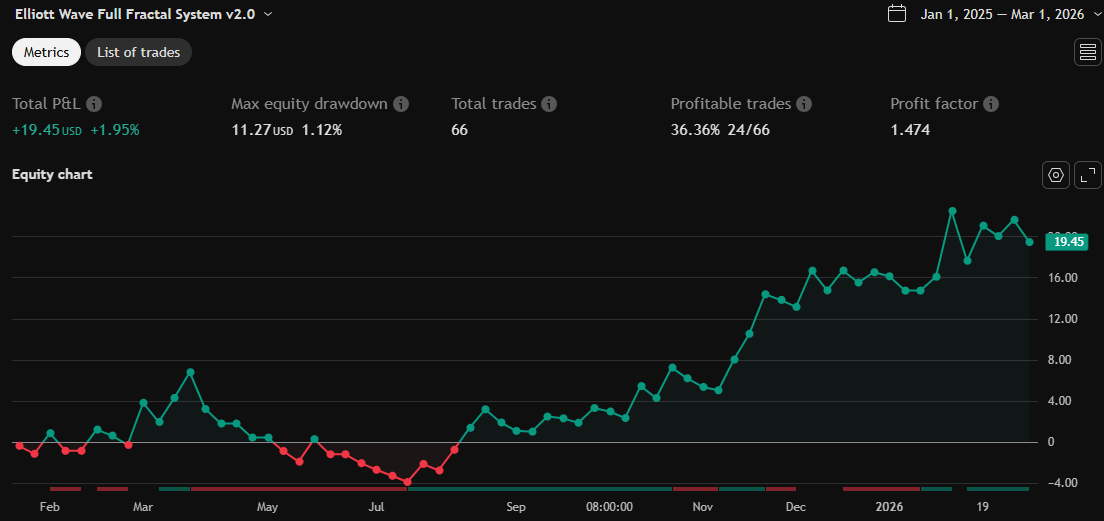Screen dimensions: 1104x521
Task: Select the lowest red point on the equity curve
Action: click(x=407, y=482)
